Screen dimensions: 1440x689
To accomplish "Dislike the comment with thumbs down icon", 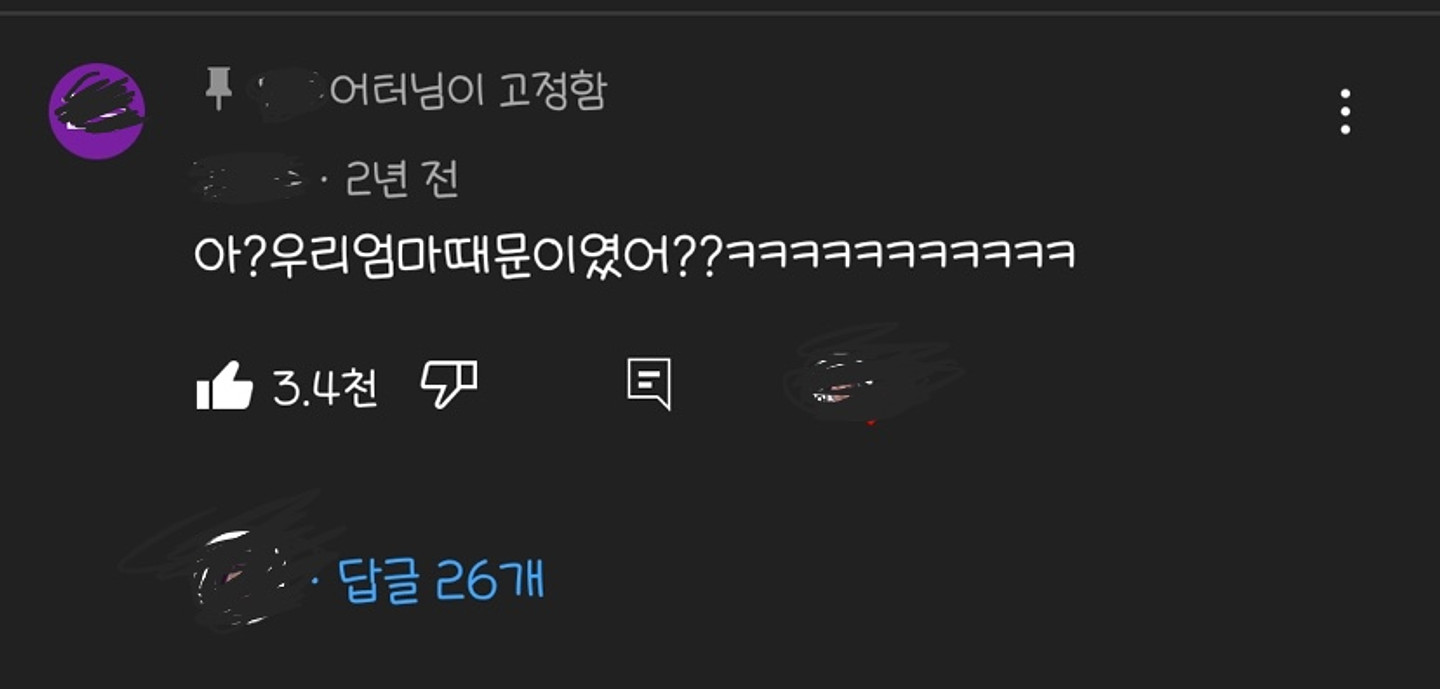I will (x=449, y=385).
